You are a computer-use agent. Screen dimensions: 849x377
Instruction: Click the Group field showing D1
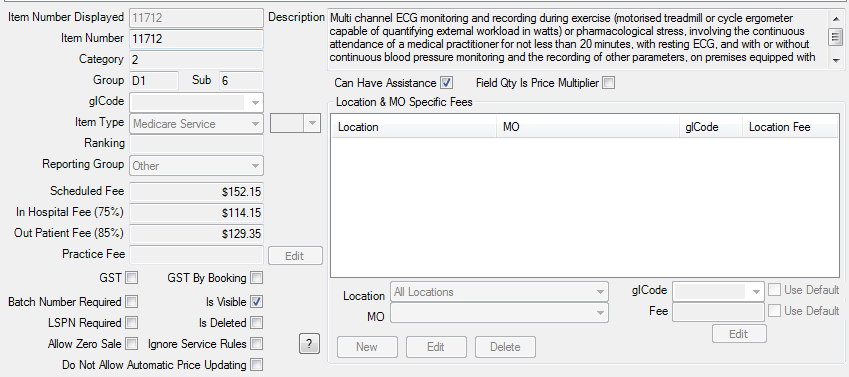click(x=154, y=81)
